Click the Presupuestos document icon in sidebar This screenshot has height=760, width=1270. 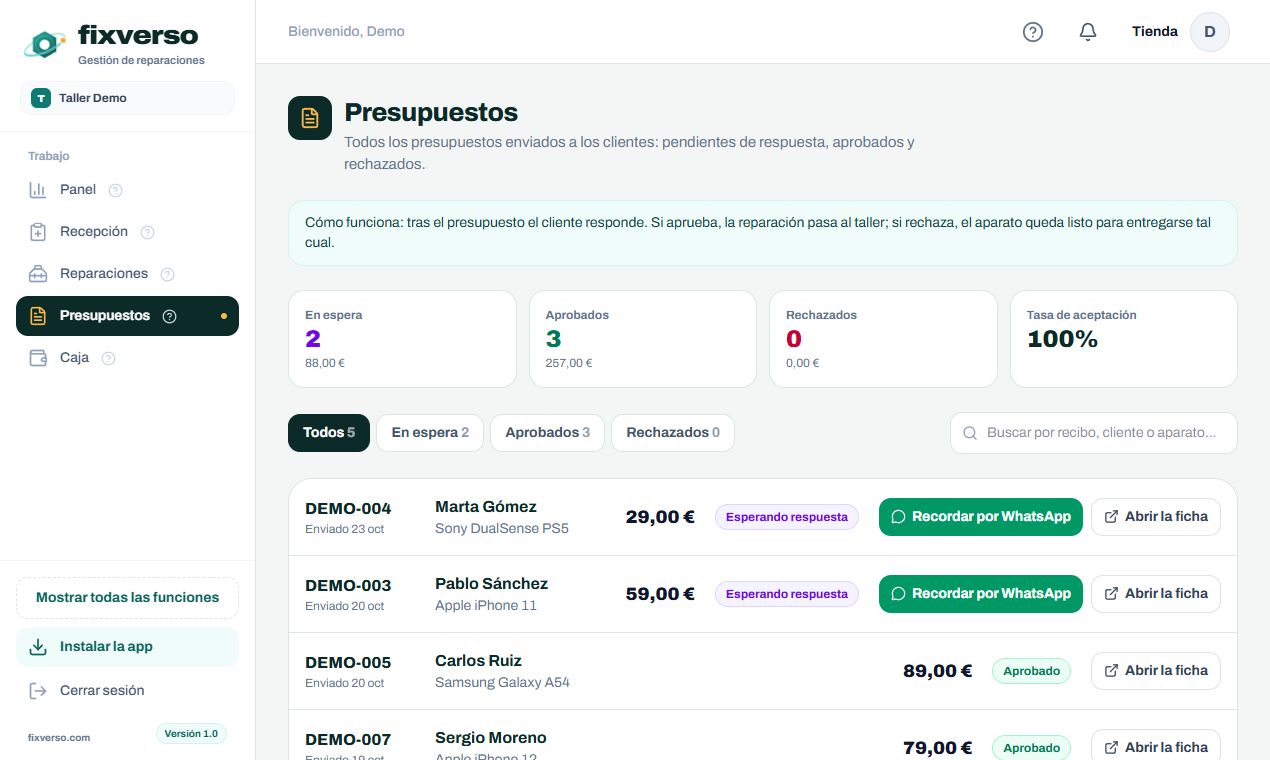[x=38, y=316]
